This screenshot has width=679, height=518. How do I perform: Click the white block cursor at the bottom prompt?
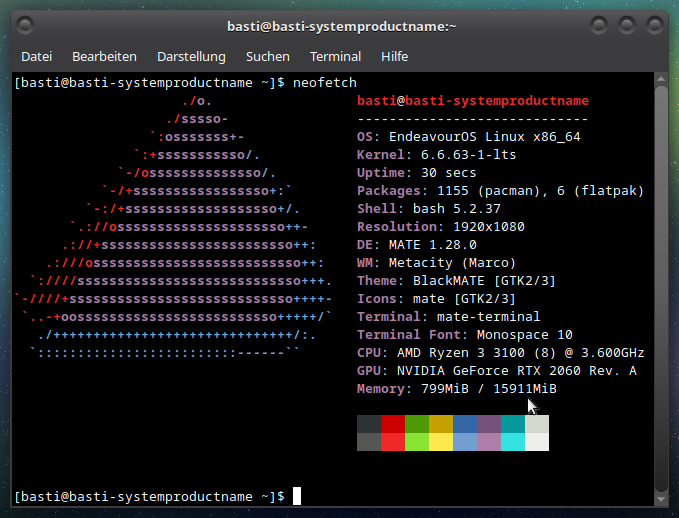point(297,496)
